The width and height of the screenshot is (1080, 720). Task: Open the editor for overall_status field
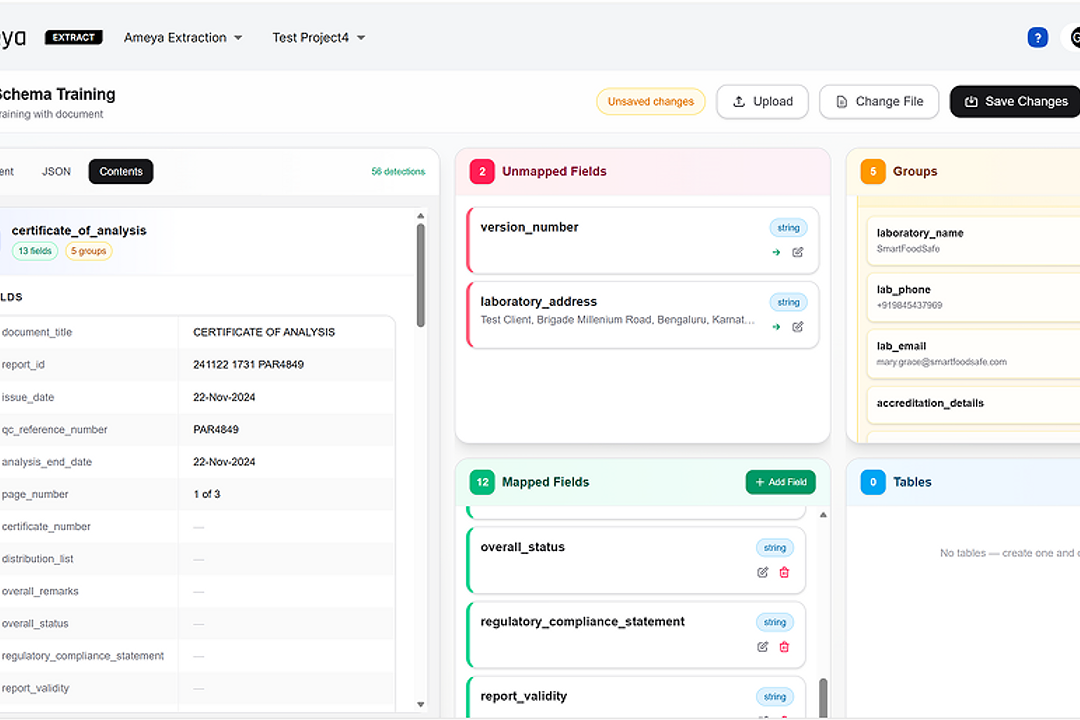(x=763, y=572)
